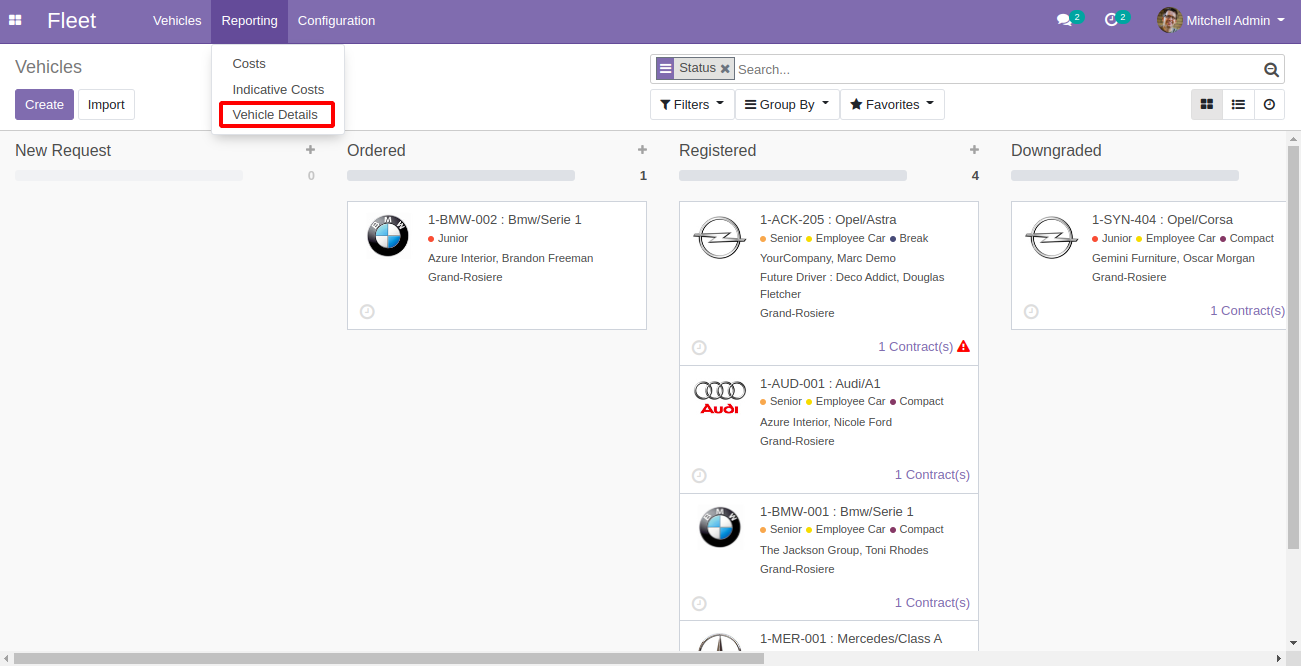Screen dimensions: 1301x666
Task: Open the conversations chat icon
Action: 1064,20
